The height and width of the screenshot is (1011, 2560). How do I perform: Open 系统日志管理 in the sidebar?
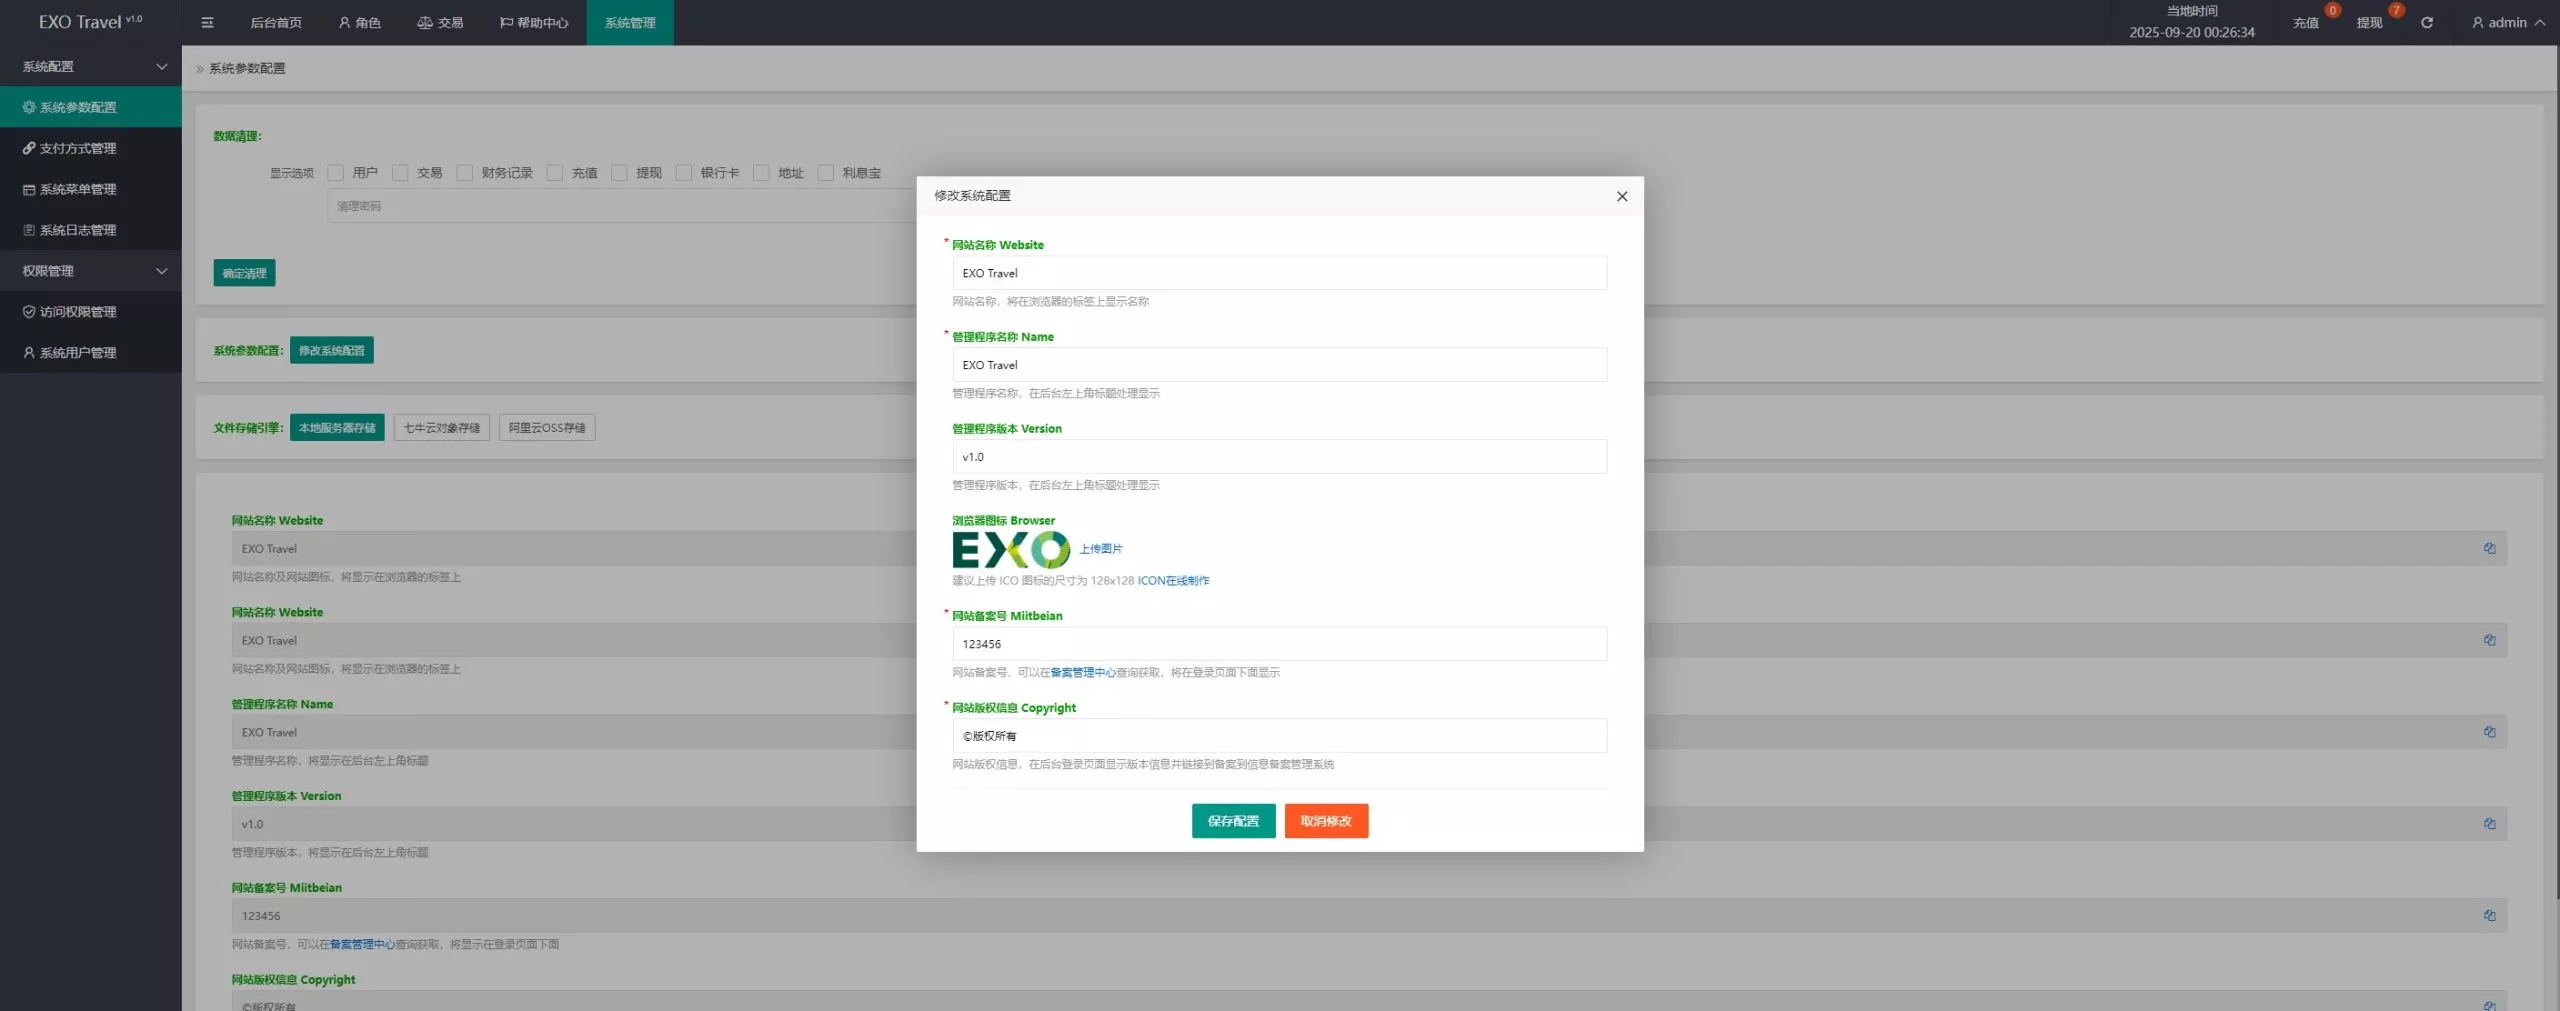click(78, 230)
